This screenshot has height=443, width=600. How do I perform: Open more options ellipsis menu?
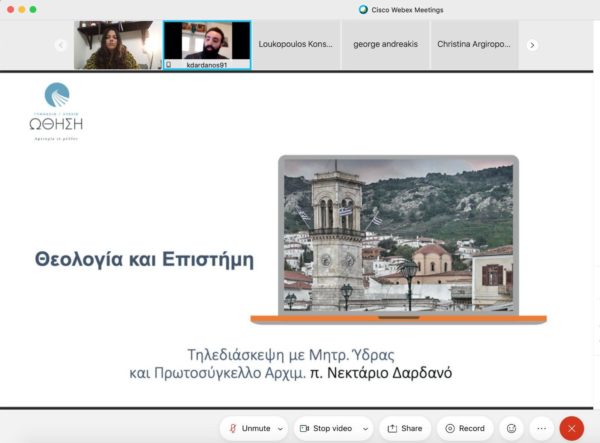pos(541,428)
